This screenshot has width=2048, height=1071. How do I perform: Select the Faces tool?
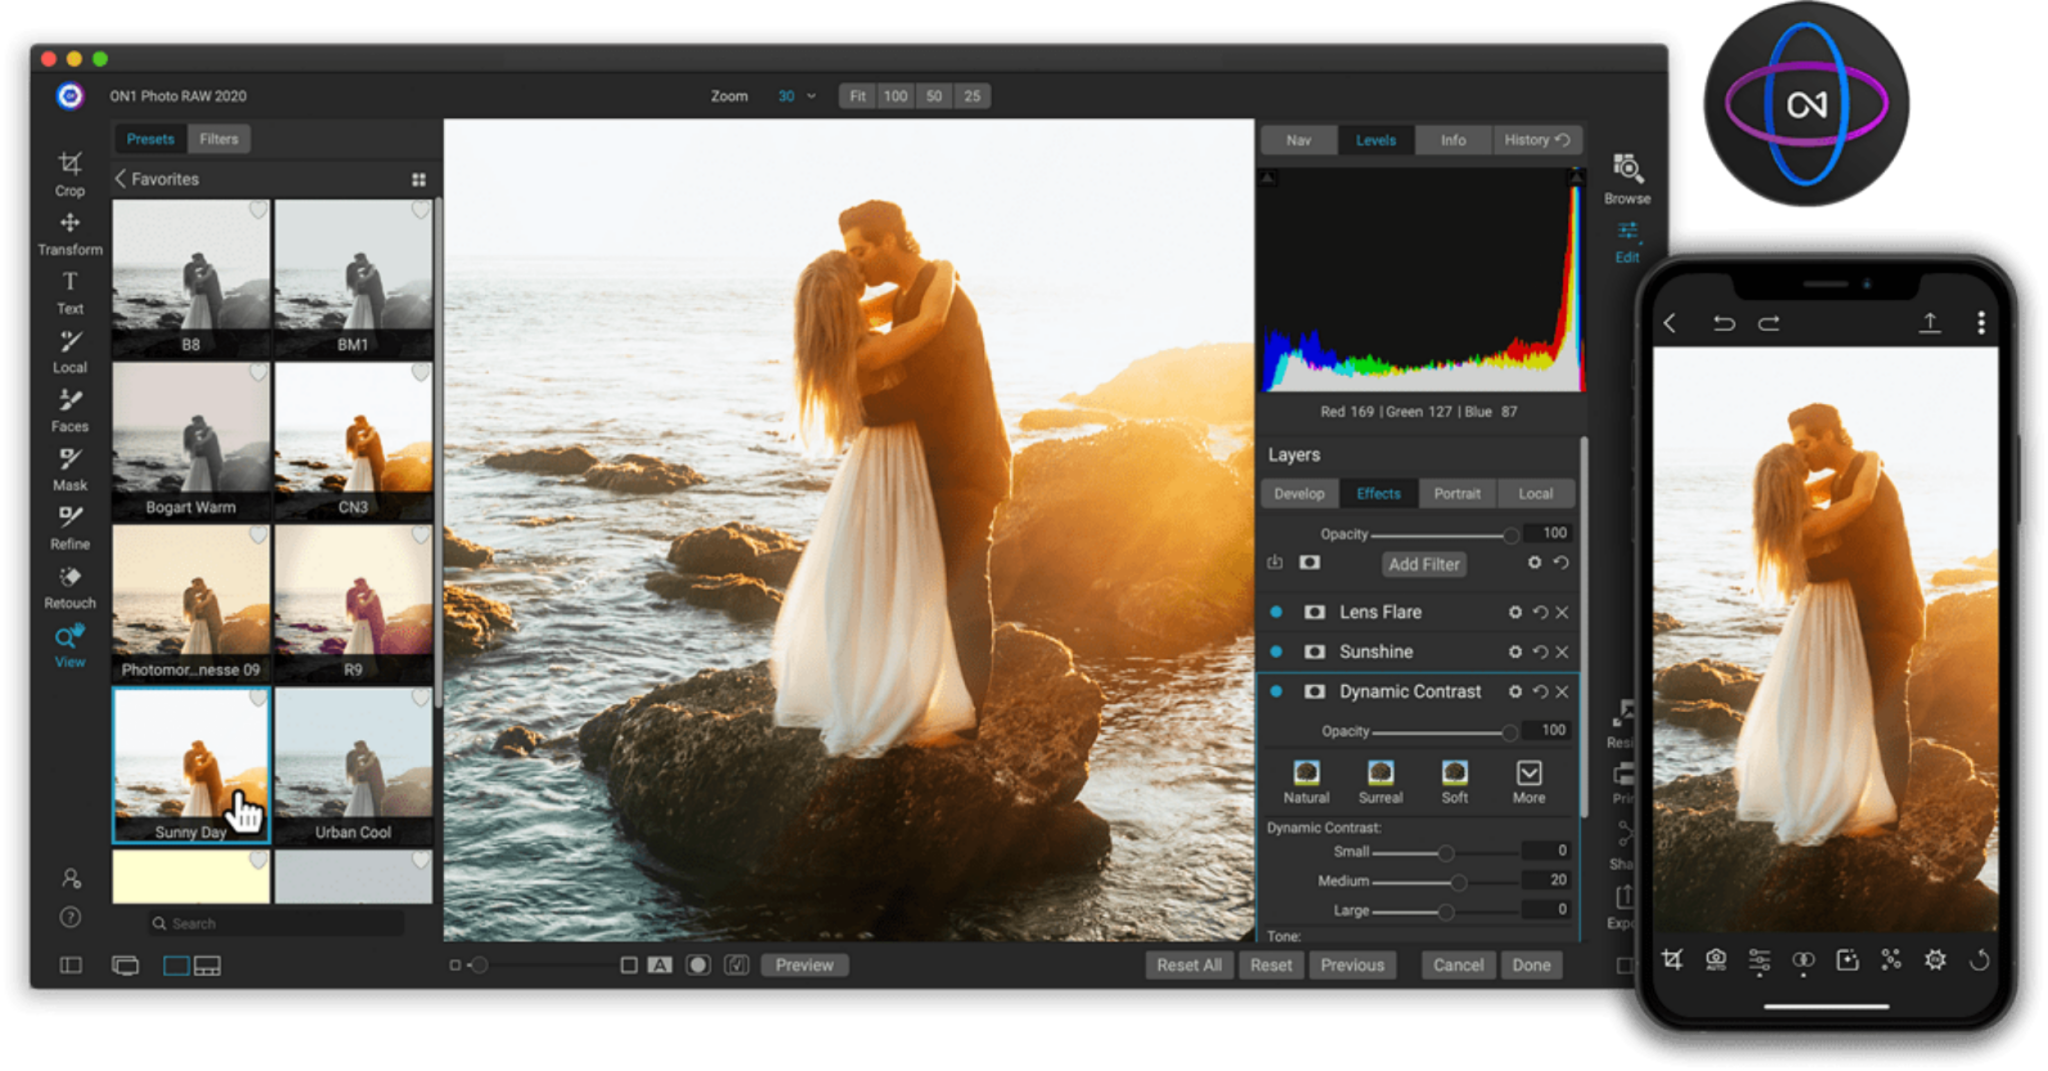(x=69, y=410)
